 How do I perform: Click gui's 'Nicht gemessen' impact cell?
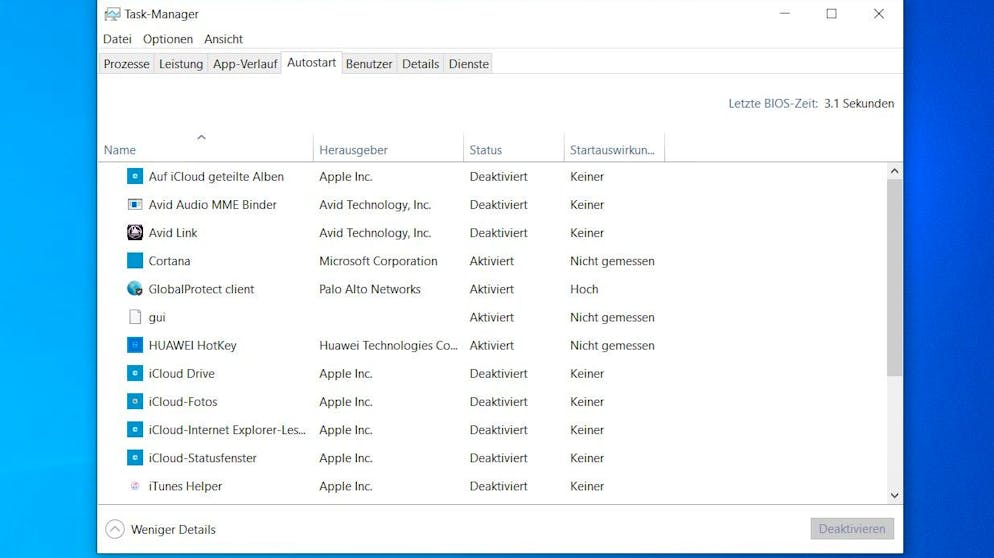point(612,317)
